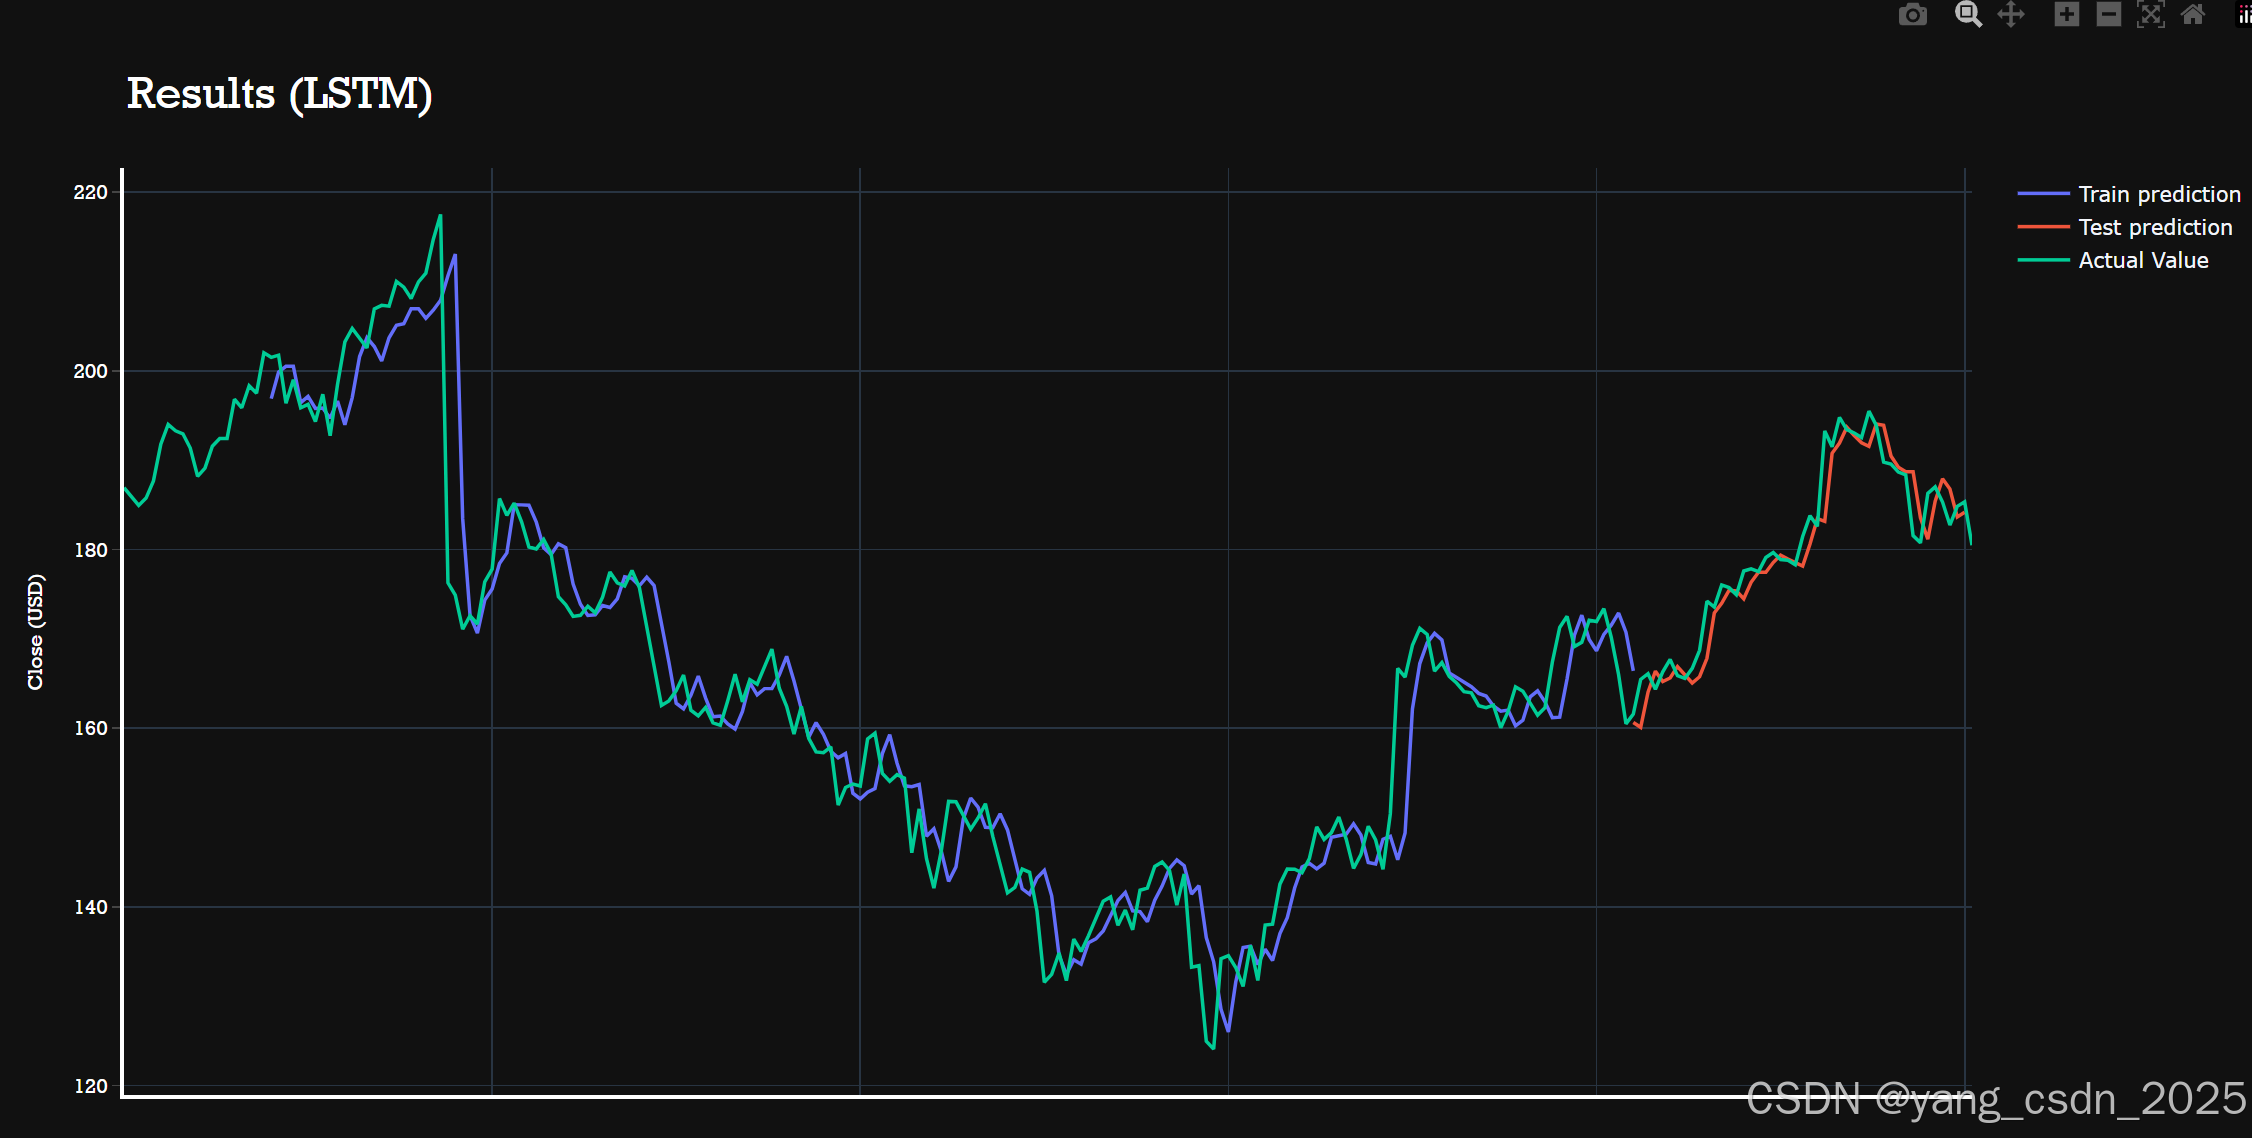Screen dimensions: 2252x1138
Task: Click the 220 y-axis tick label
Action: pos(90,192)
